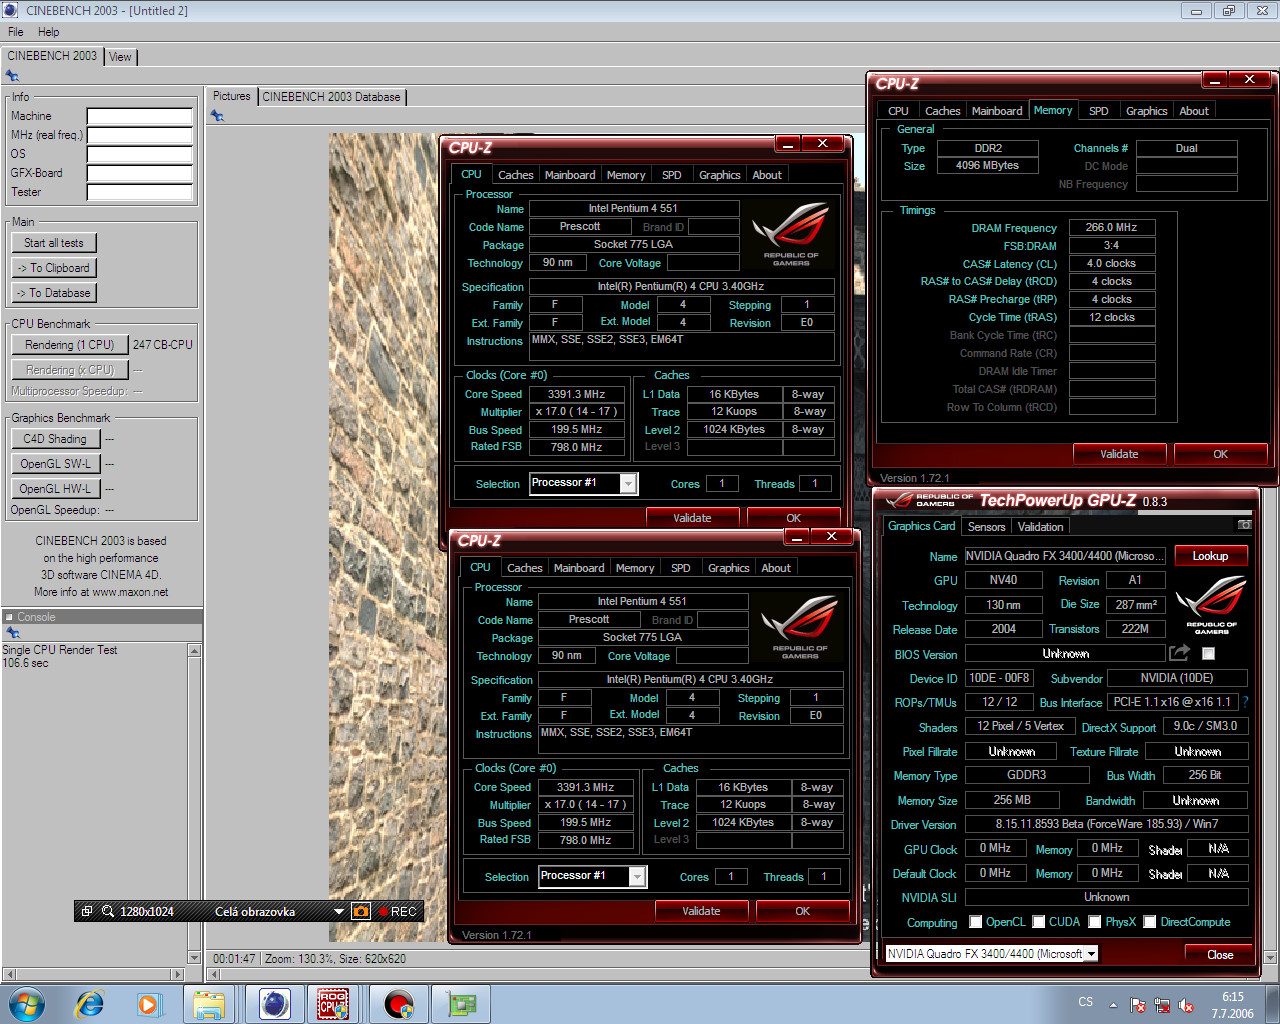Click the To Clipboard button
Viewport: 1280px width, 1024px height.
pyautogui.click(x=54, y=268)
